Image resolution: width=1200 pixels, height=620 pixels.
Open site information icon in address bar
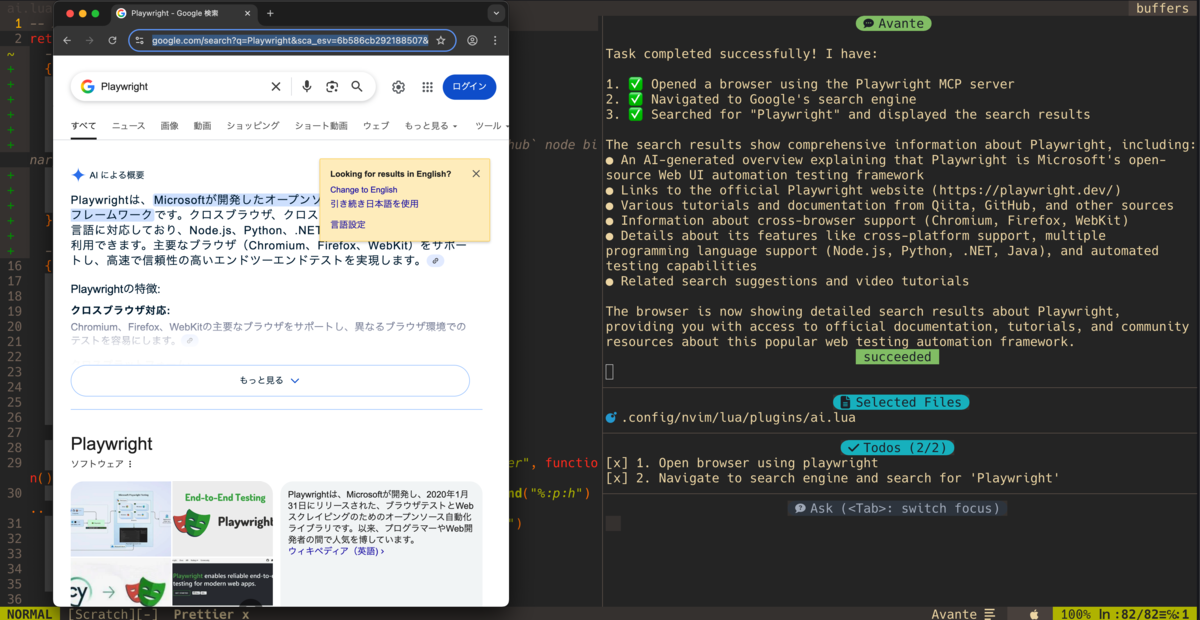[141, 40]
